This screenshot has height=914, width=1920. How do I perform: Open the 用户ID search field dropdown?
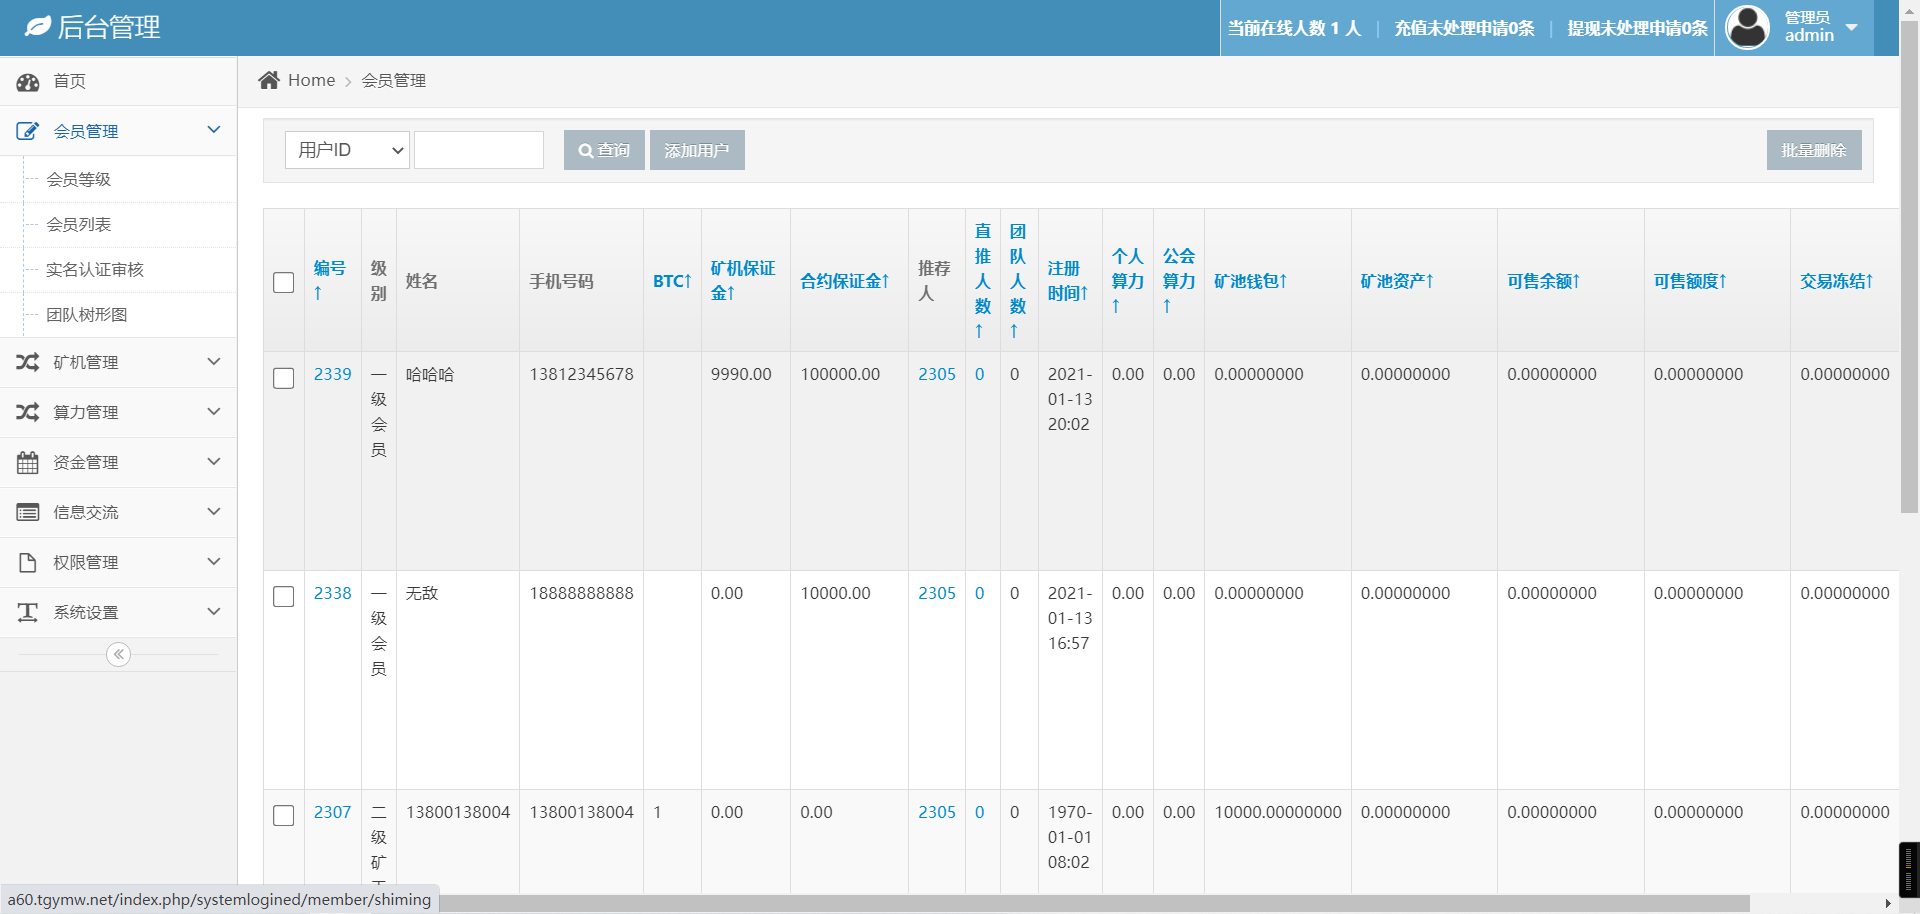347,150
